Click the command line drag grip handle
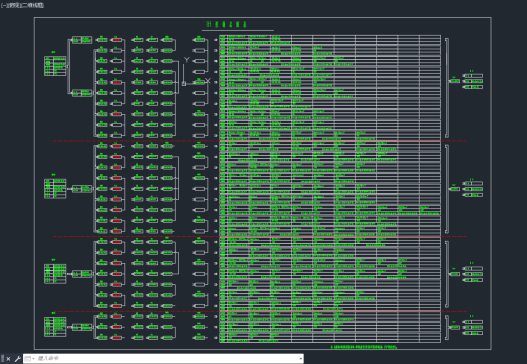The image size is (527, 364). (2, 359)
